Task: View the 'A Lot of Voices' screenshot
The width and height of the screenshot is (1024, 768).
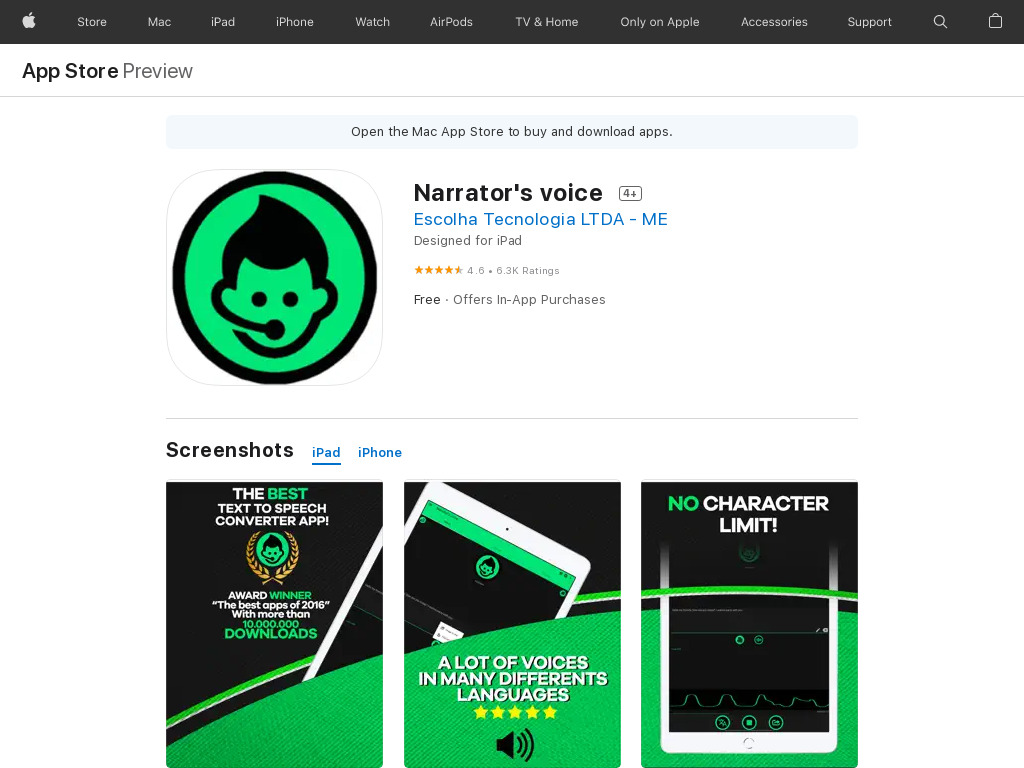Action: click(x=512, y=624)
